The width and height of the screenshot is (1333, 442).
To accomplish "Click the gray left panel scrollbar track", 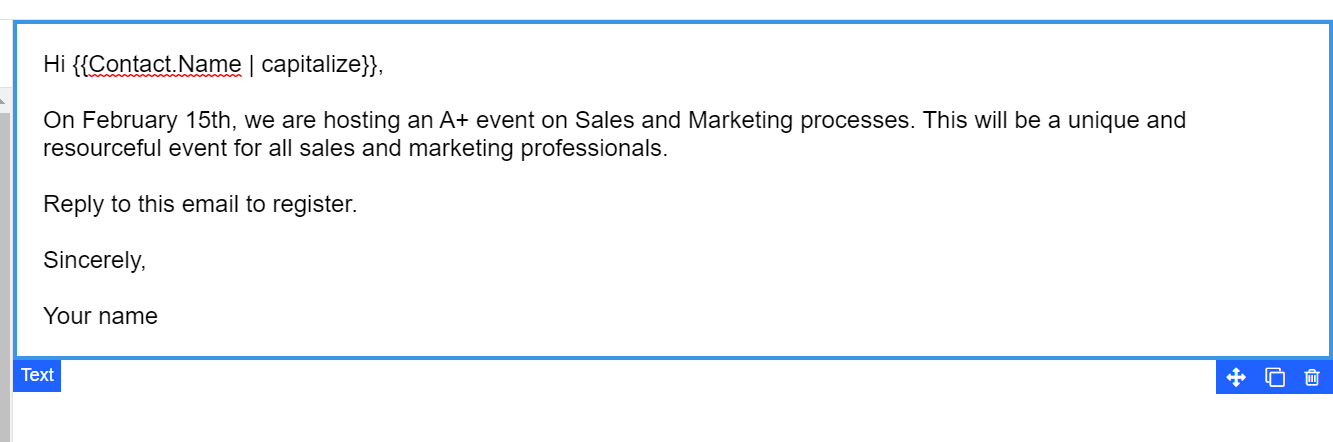I will pyautogui.click(x=4, y=275).
